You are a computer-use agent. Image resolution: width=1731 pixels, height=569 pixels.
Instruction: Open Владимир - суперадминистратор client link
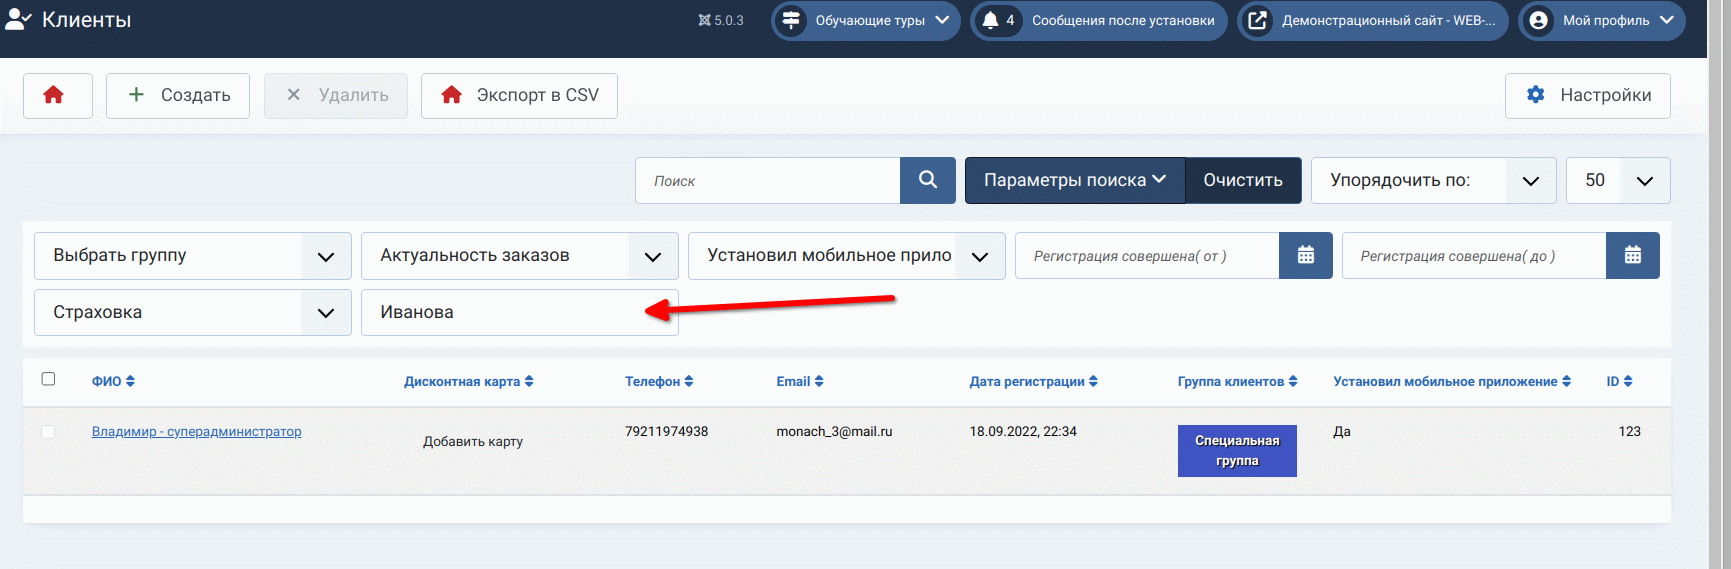[196, 432]
